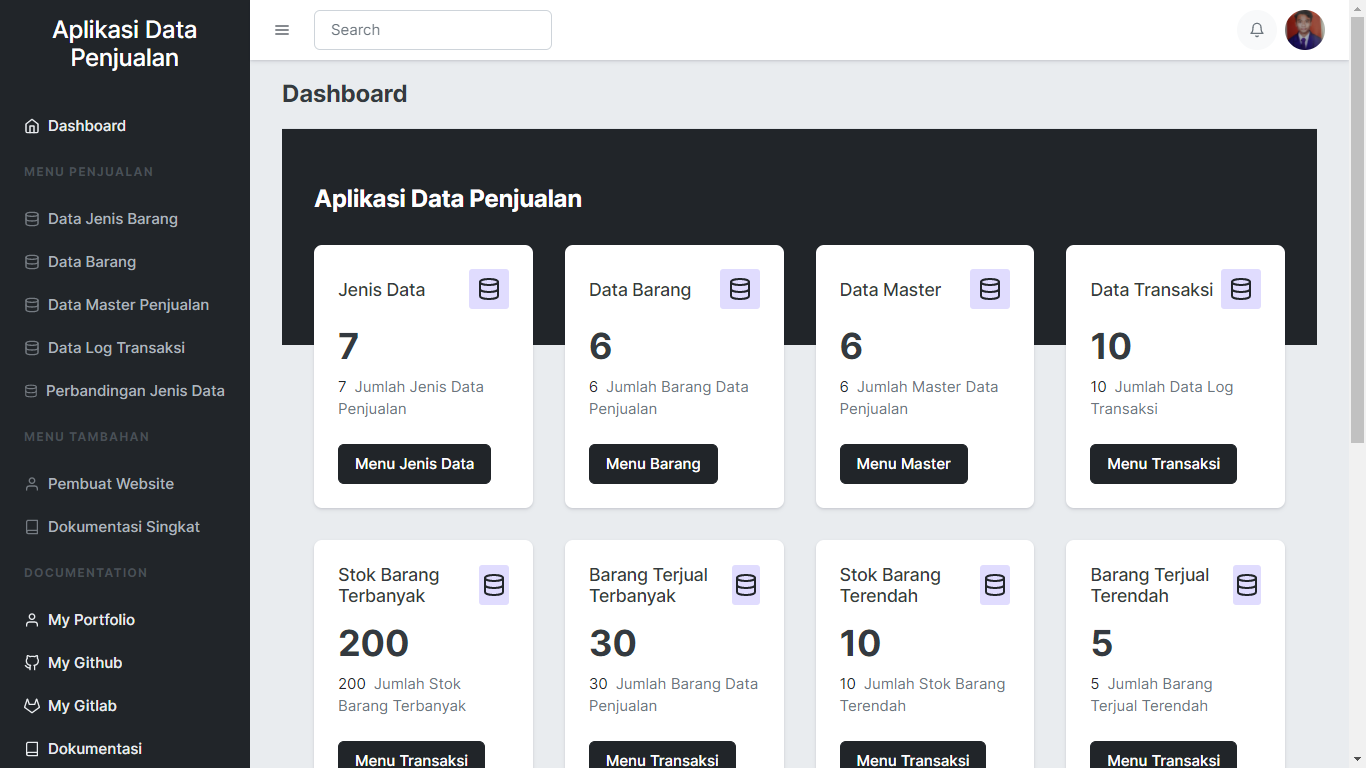Click the '10 Jumlah Data Log Transaksi' text
Viewport: 1366px width, 768px height.
(1162, 398)
